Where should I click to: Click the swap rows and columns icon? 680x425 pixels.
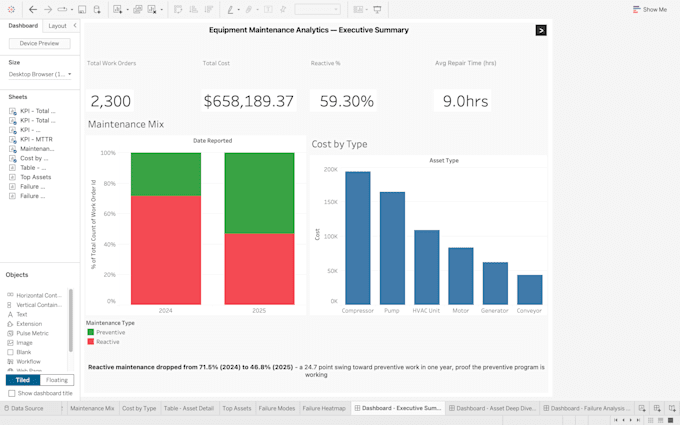point(178,9)
